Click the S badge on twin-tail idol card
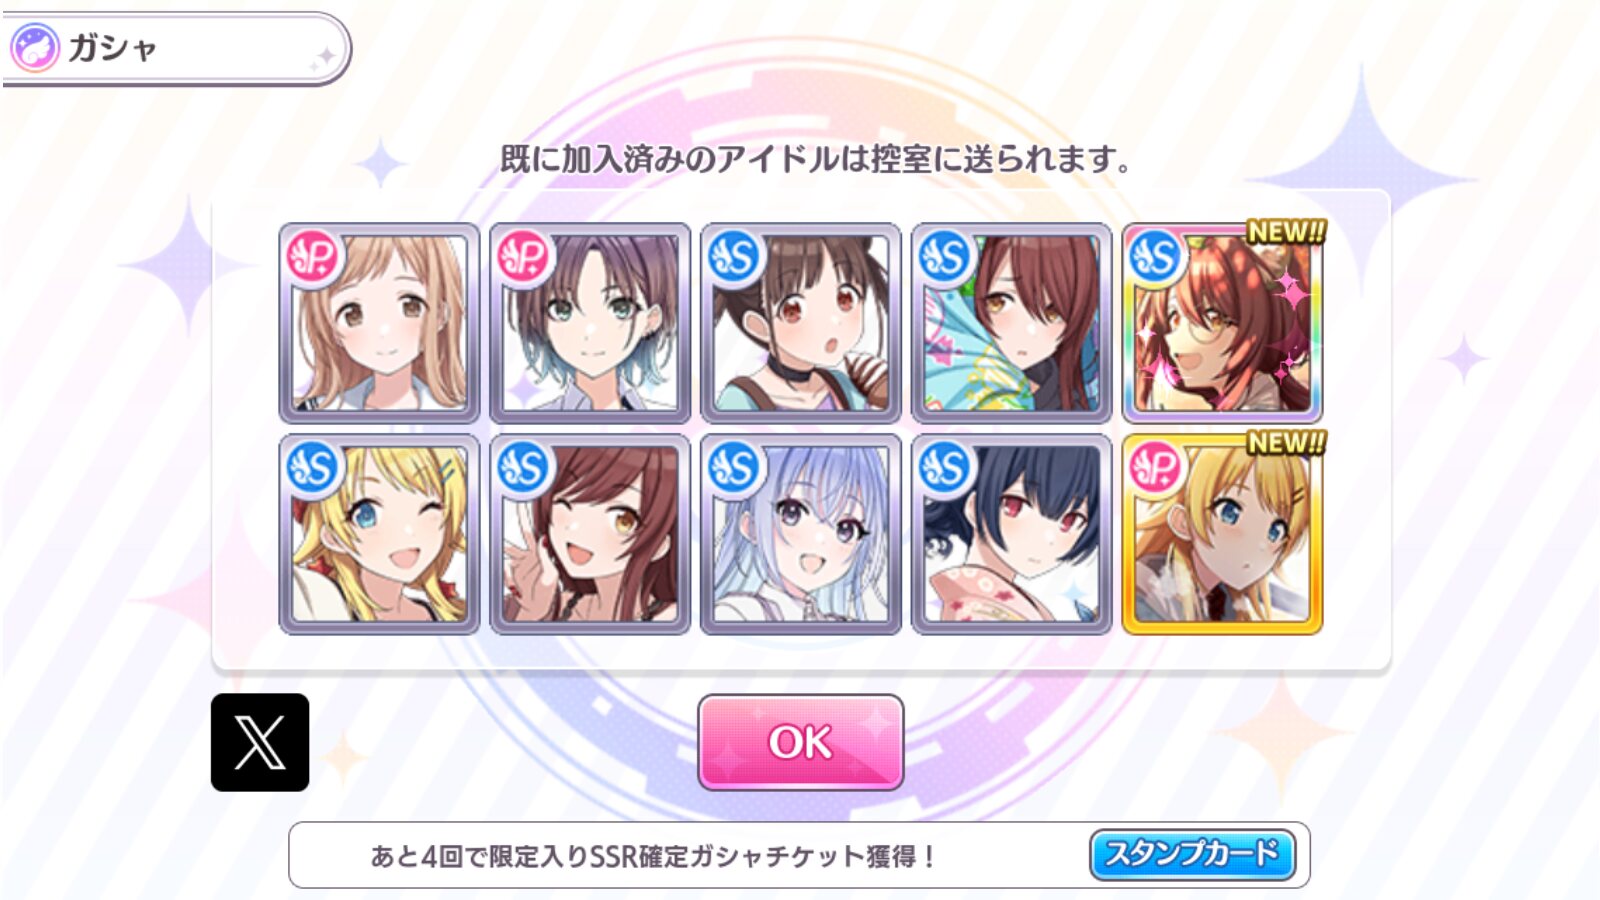 pos(737,258)
